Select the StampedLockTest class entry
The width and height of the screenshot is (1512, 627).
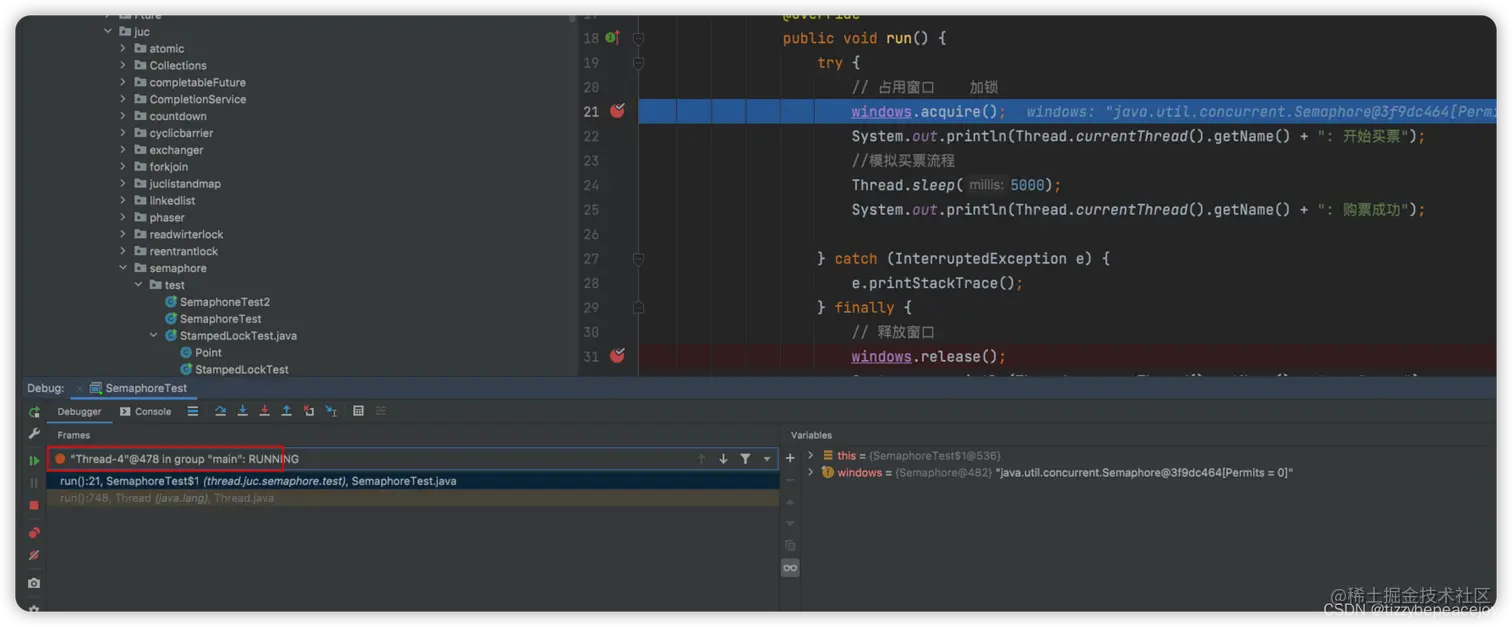pos(233,370)
